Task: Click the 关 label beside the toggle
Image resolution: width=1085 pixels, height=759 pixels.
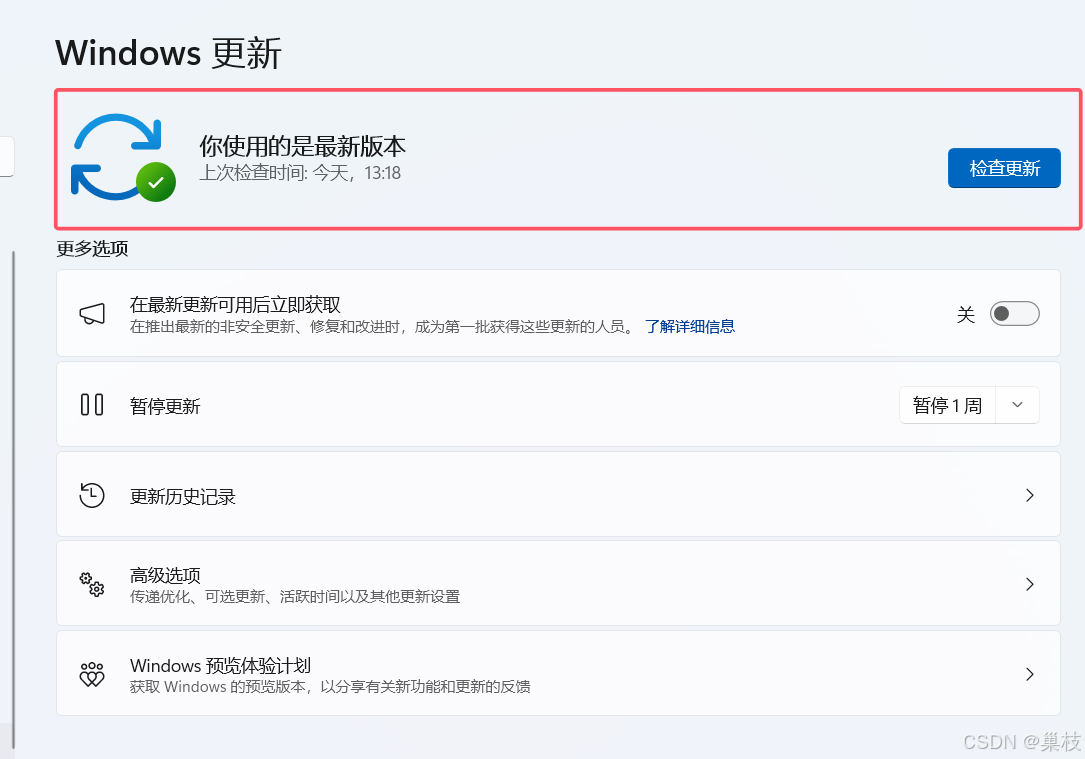Action: point(966,315)
